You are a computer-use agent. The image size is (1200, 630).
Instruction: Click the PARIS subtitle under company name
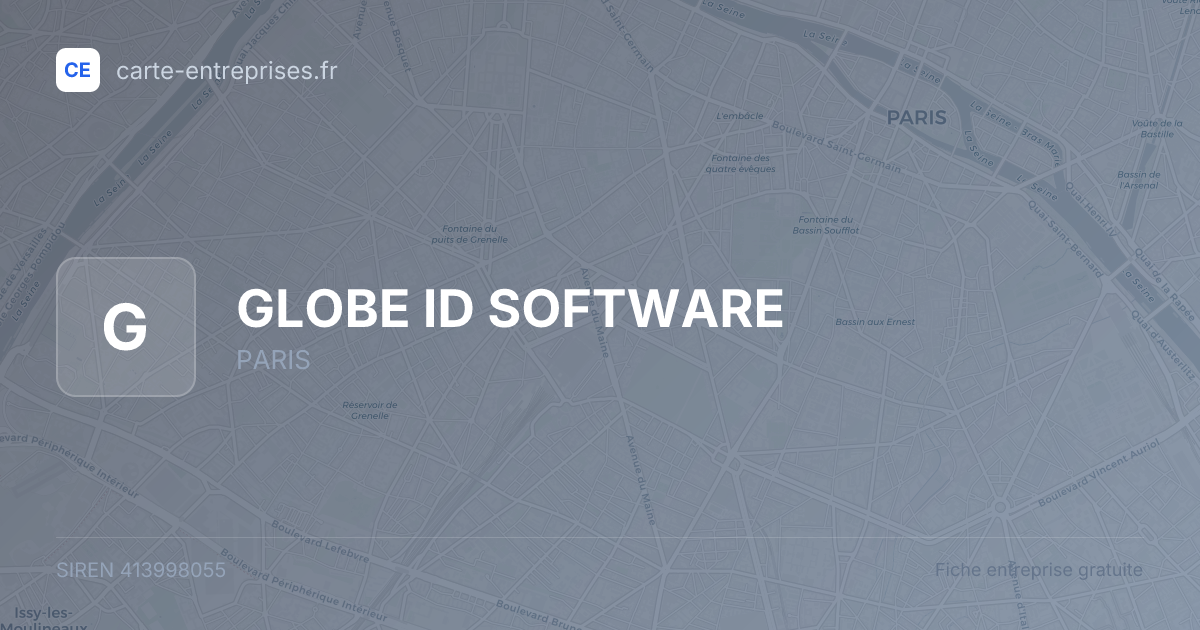[273, 360]
